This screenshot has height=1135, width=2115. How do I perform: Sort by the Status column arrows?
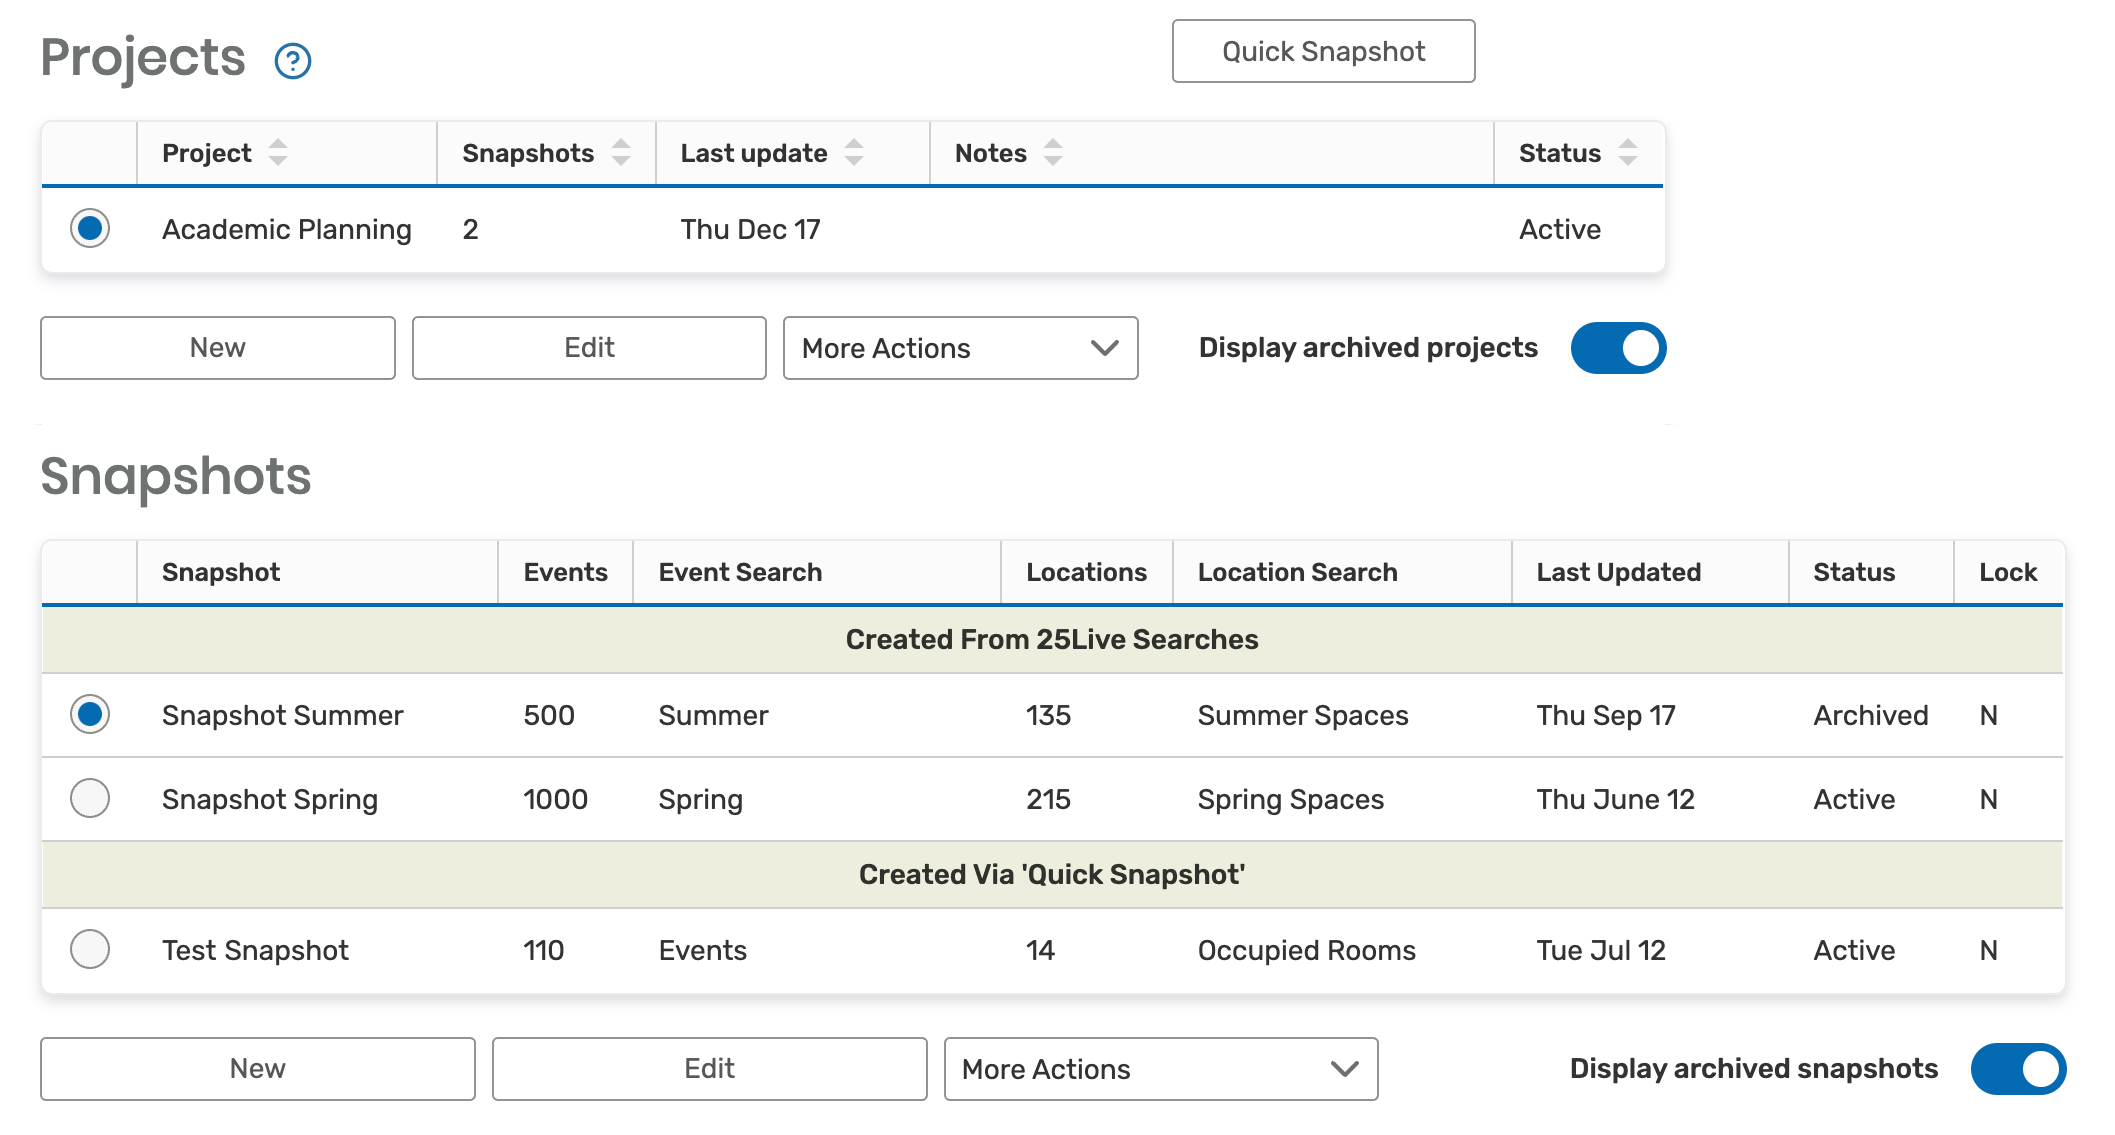(x=1628, y=153)
